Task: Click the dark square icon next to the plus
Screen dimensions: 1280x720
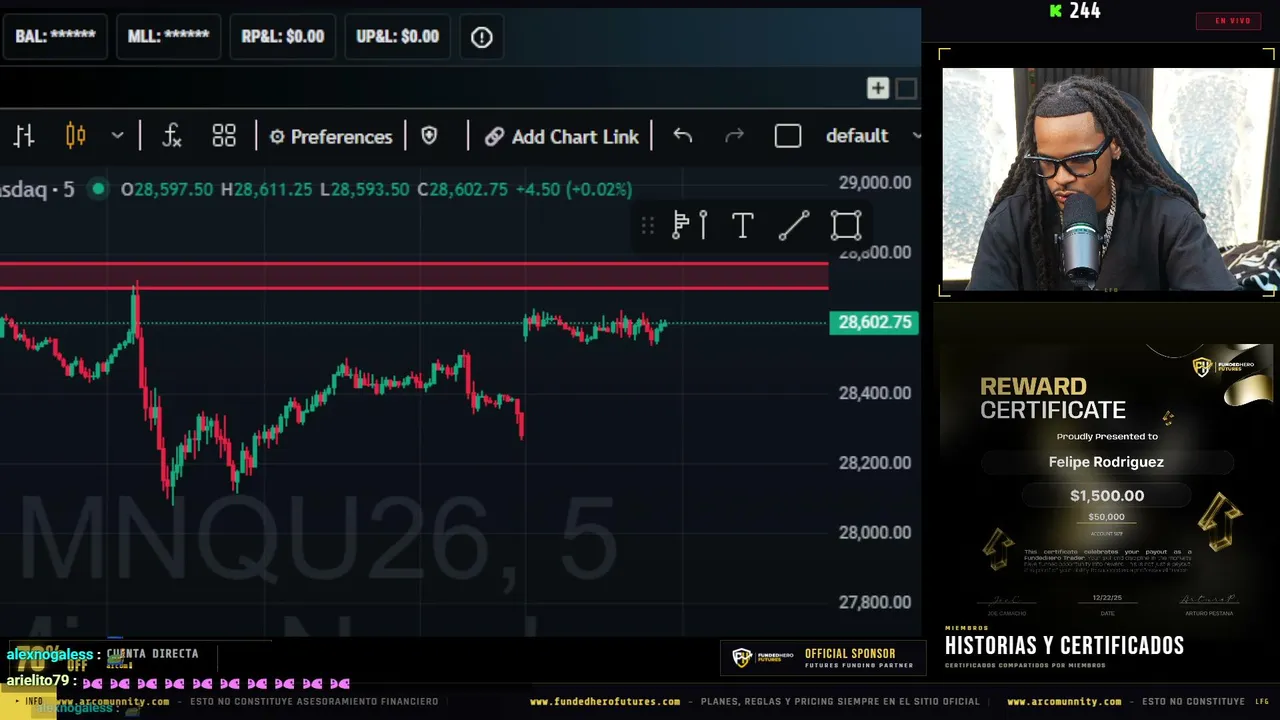Action: click(x=906, y=89)
